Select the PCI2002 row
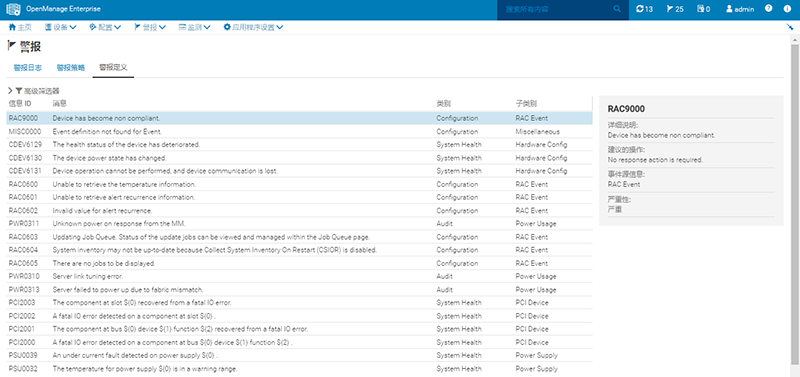Viewport: 800px width, 377px height. coord(299,316)
